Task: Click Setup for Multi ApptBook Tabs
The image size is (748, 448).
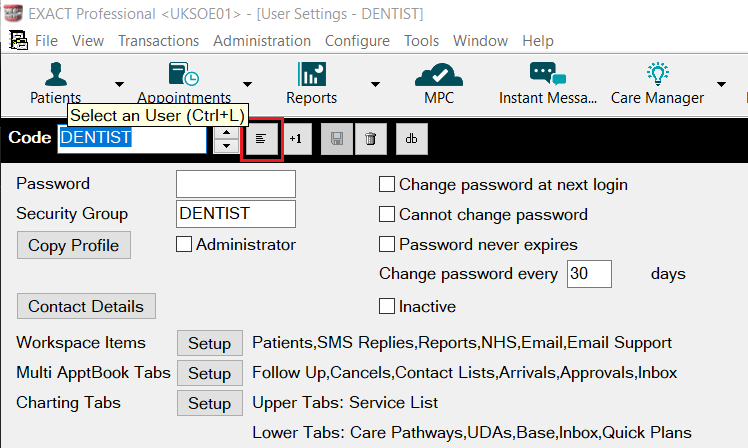Action: (x=210, y=373)
